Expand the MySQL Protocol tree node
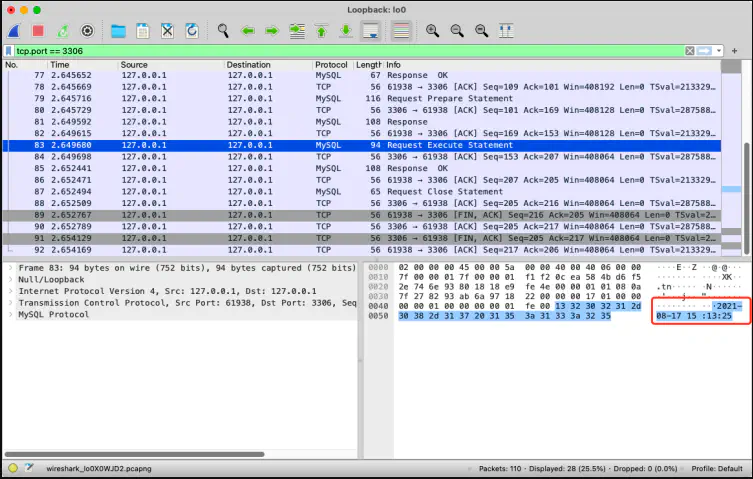 click(x=11, y=315)
